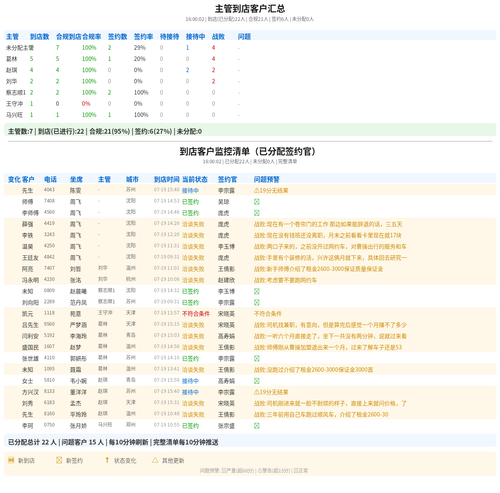Click the 到店数 column header
The height and width of the screenshot is (493, 500).
[x=40, y=36]
